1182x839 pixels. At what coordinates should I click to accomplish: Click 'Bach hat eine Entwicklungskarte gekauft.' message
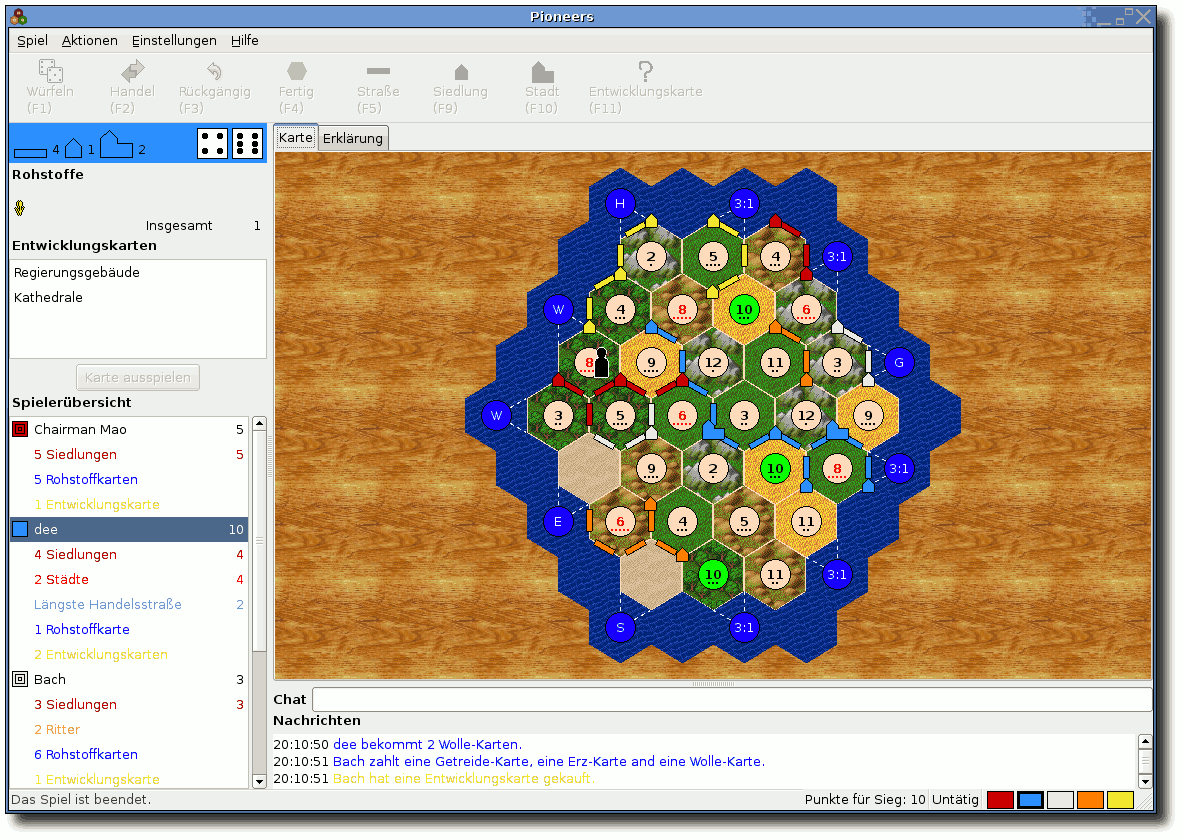click(x=464, y=779)
